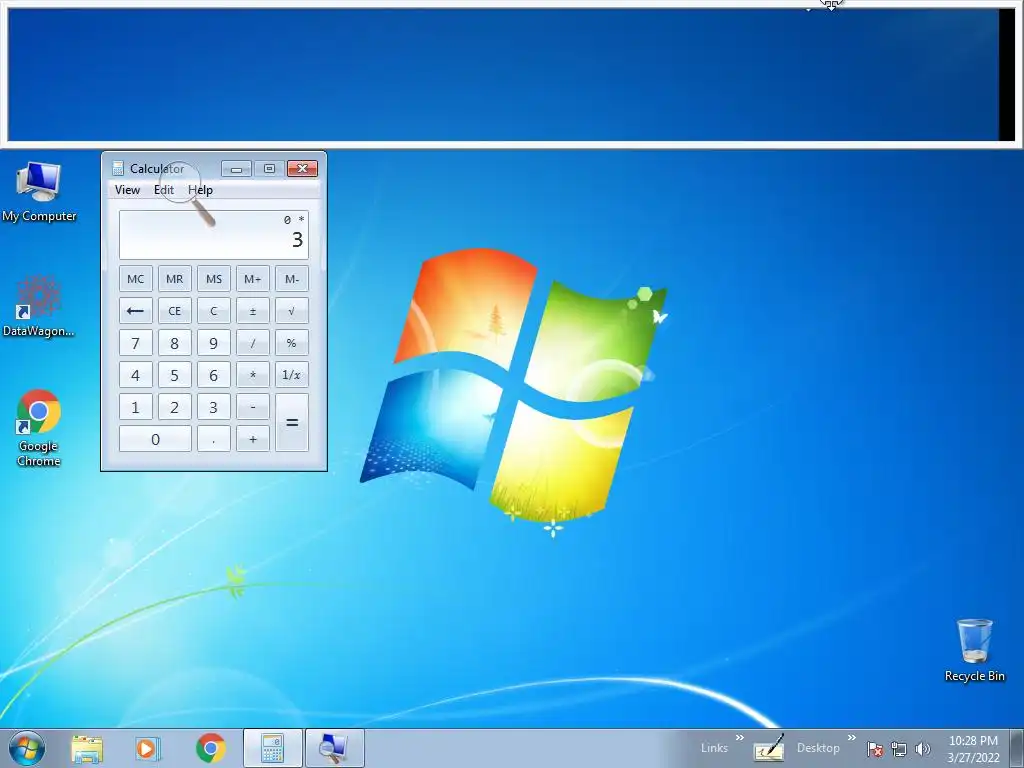Expand the Links toolbar chevron
1024x768 pixels.
739,738
